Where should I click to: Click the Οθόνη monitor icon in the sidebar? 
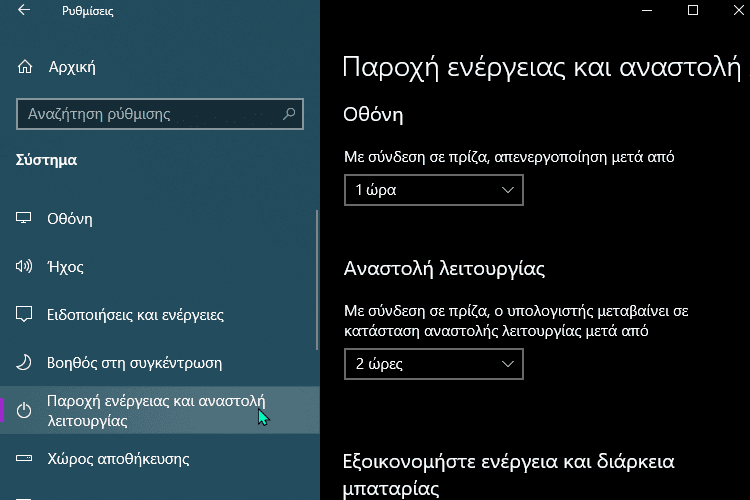(23, 218)
